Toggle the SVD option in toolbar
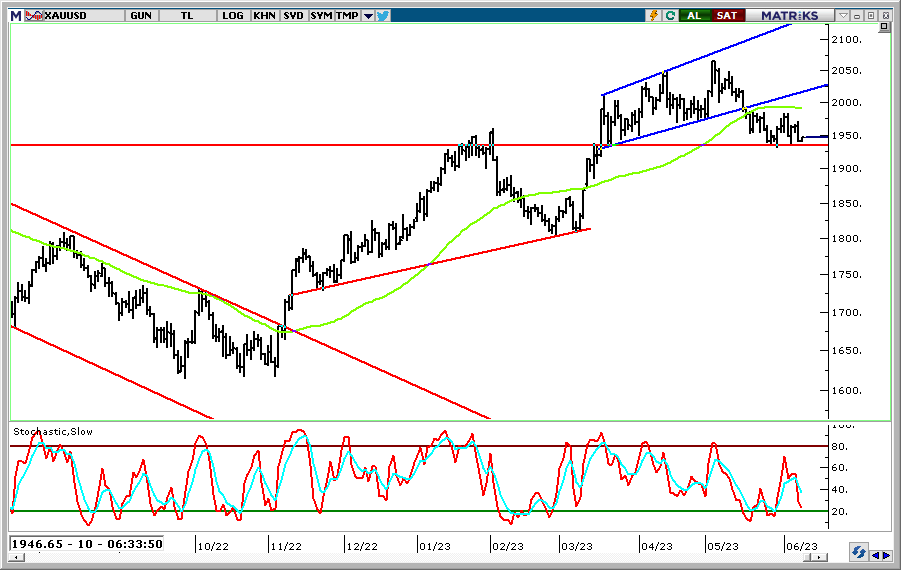 (x=293, y=15)
